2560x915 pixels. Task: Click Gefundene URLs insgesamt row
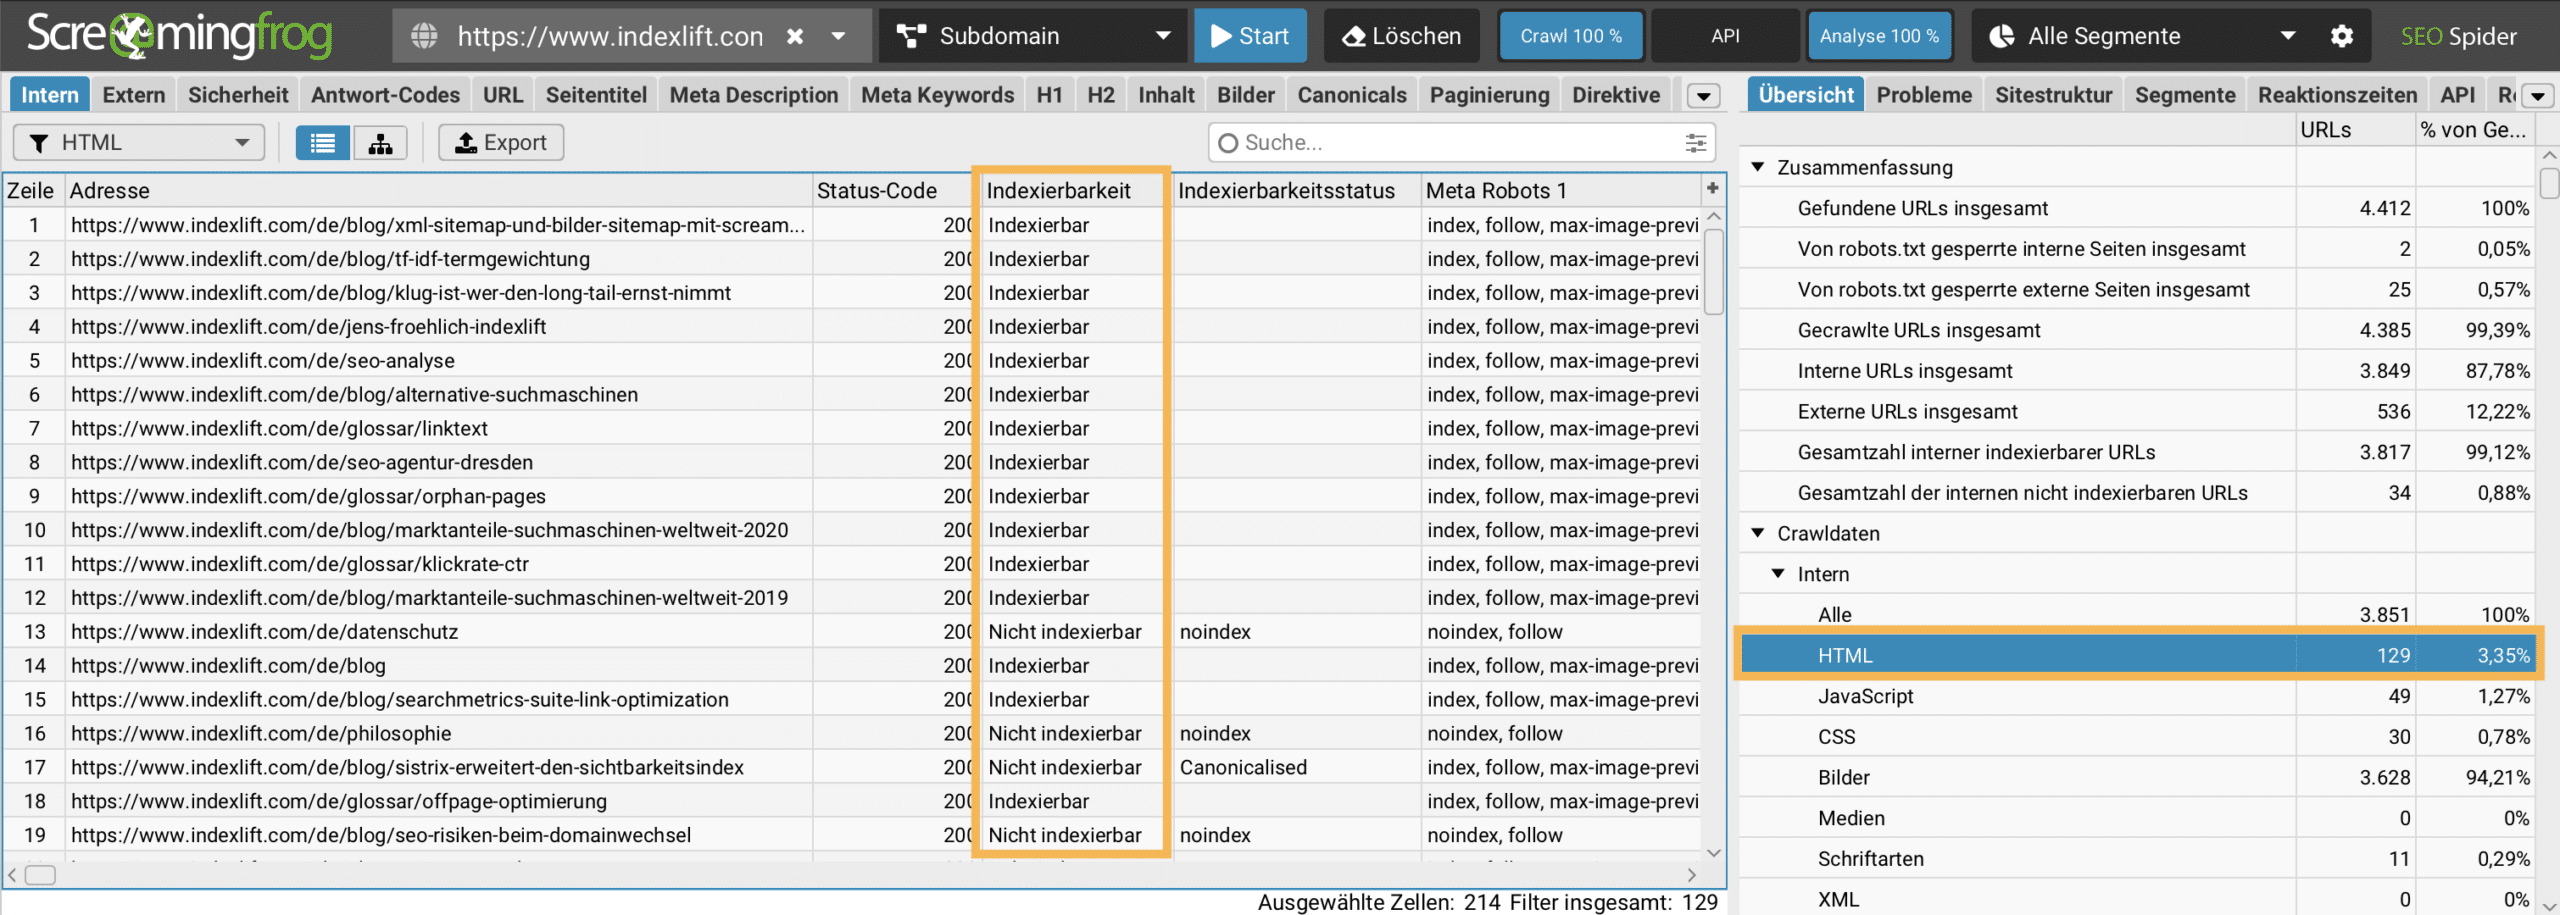coord(2137,208)
